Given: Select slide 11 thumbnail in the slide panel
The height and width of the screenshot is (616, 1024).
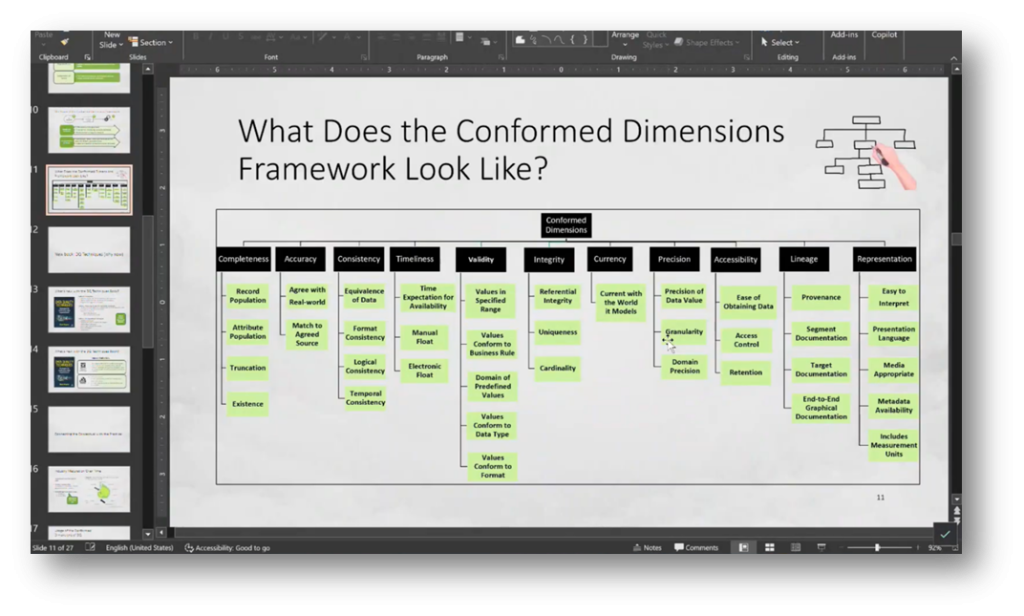Looking at the screenshot, I should (89, 190).
